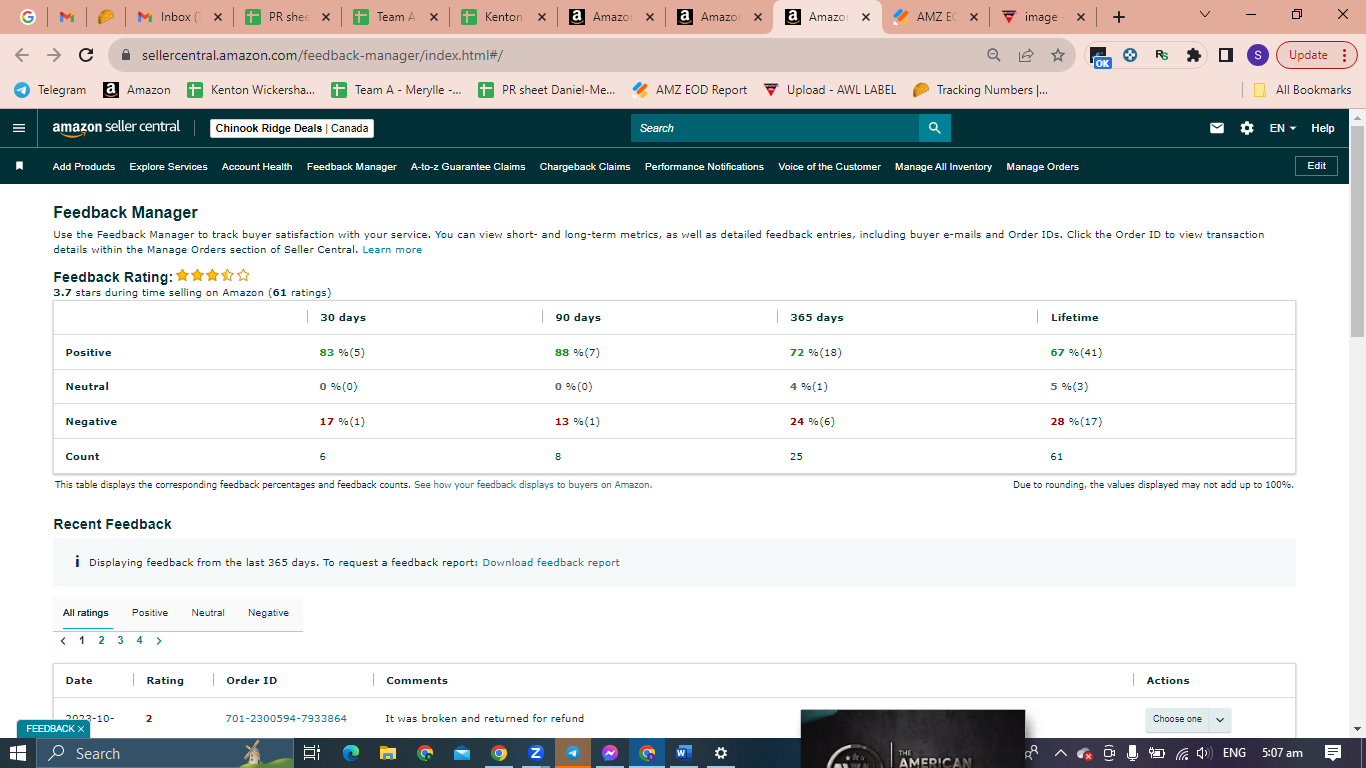
Task: Click the Chrome address bar URL
Action: coord(322,55)
